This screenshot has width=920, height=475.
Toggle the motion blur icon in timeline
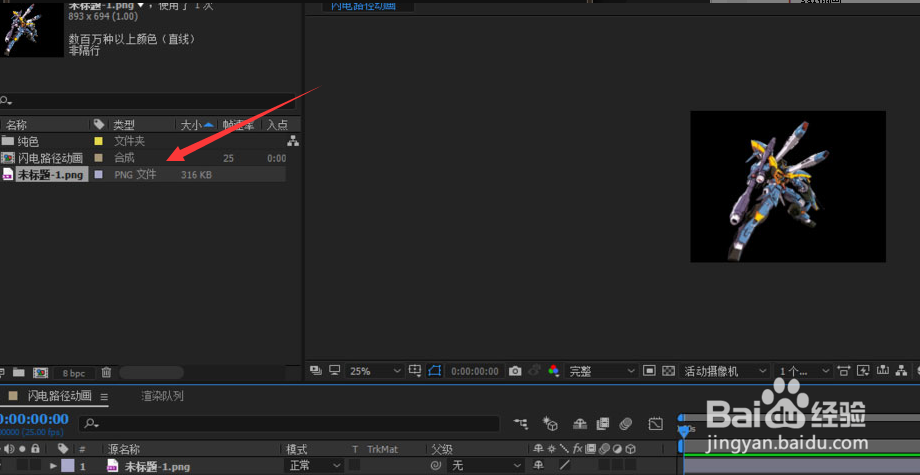pyautogui.click(x=625, y=423)
